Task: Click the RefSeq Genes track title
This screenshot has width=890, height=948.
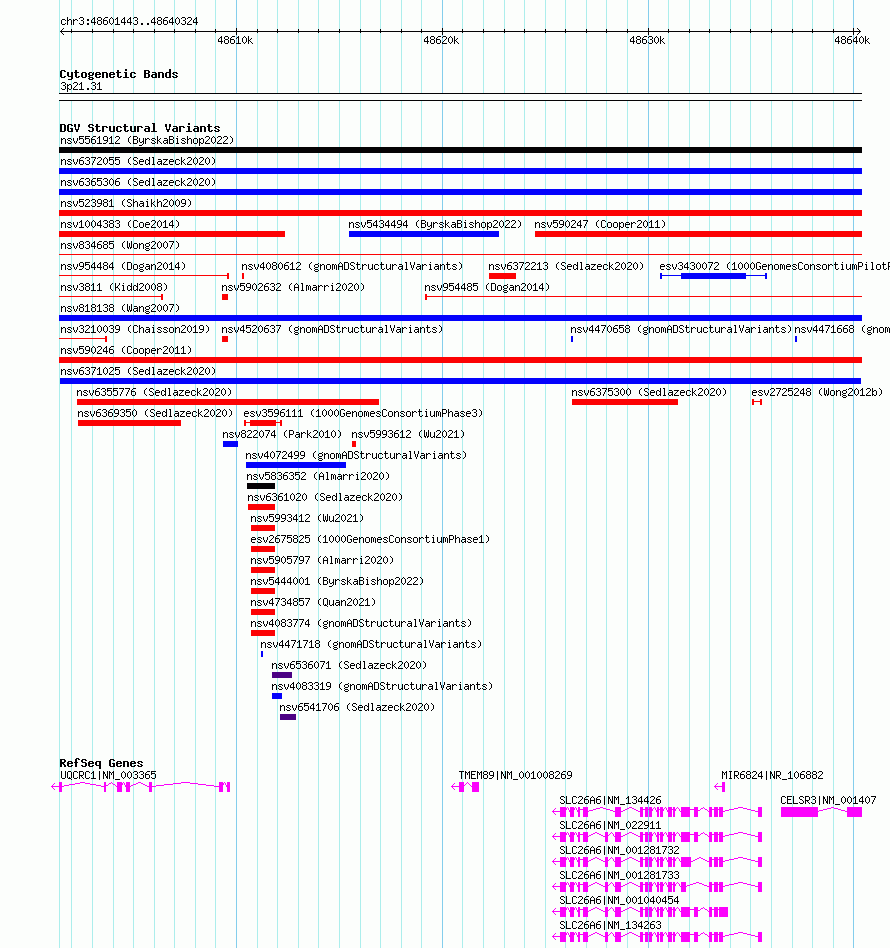Action: (101, 763)
